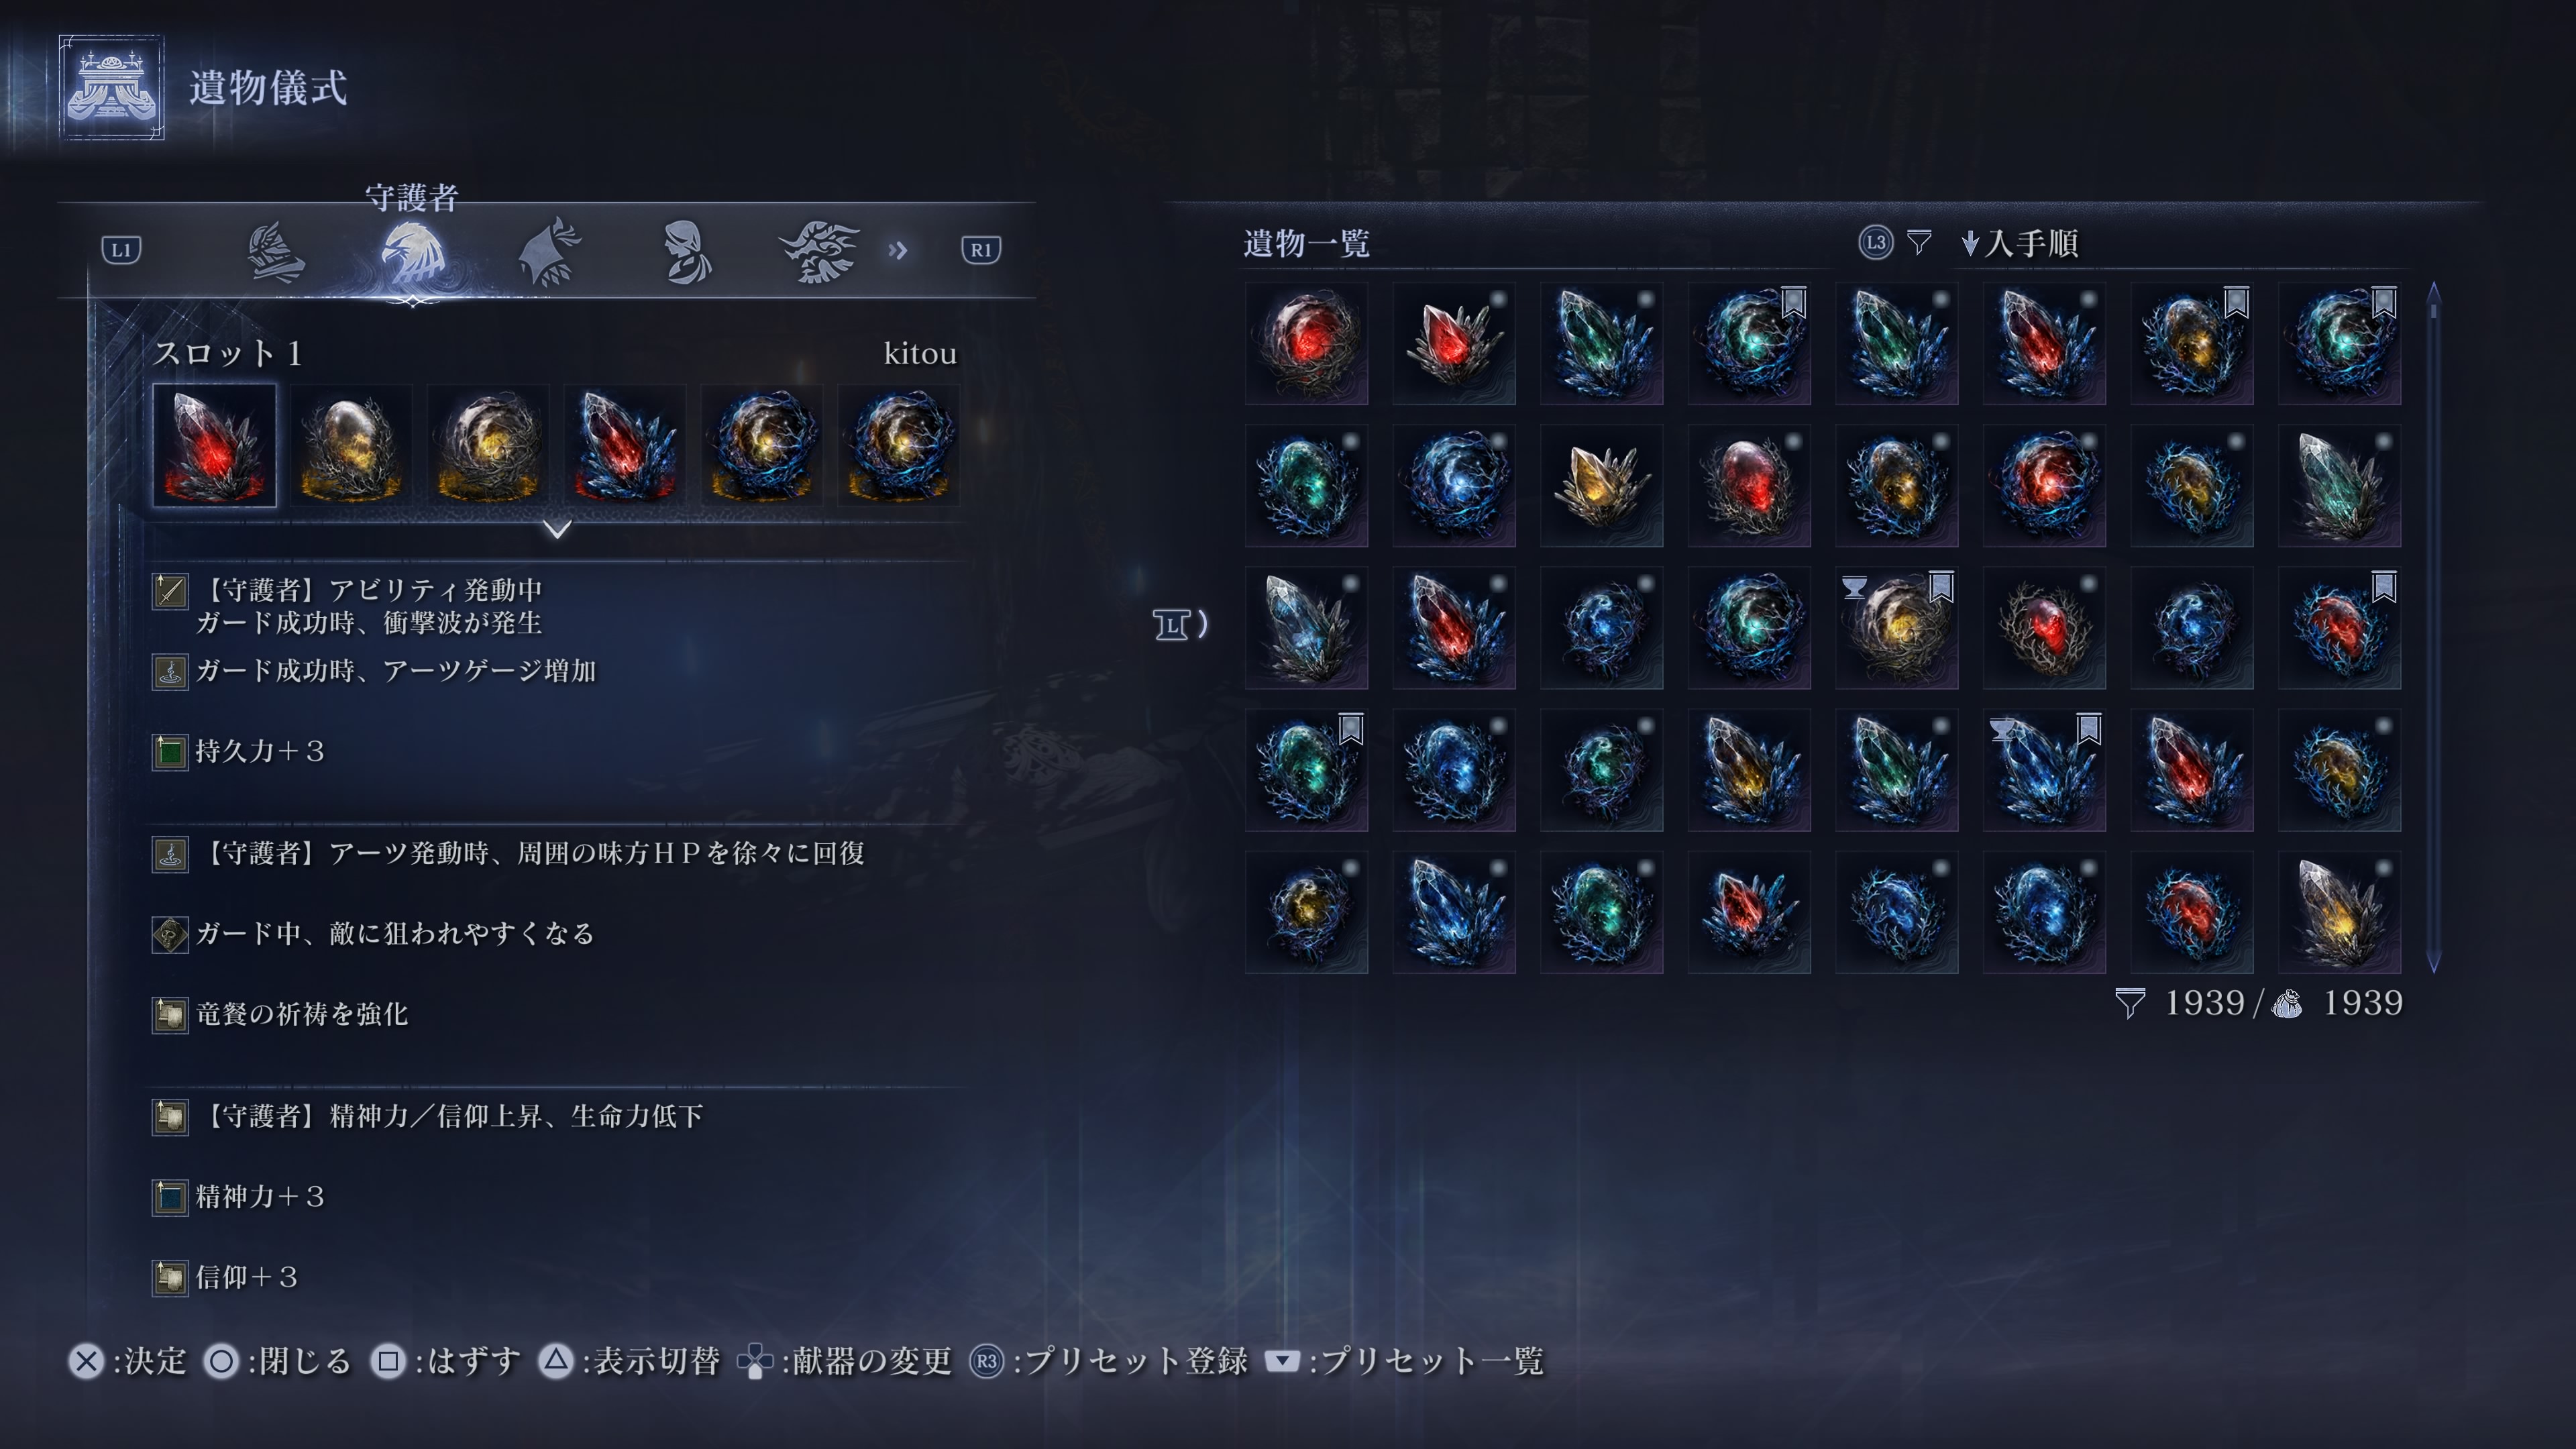This screenshot has width=2576, height=1449.
Task: Pick the spiky beast character icon
Action: [820, 252]
